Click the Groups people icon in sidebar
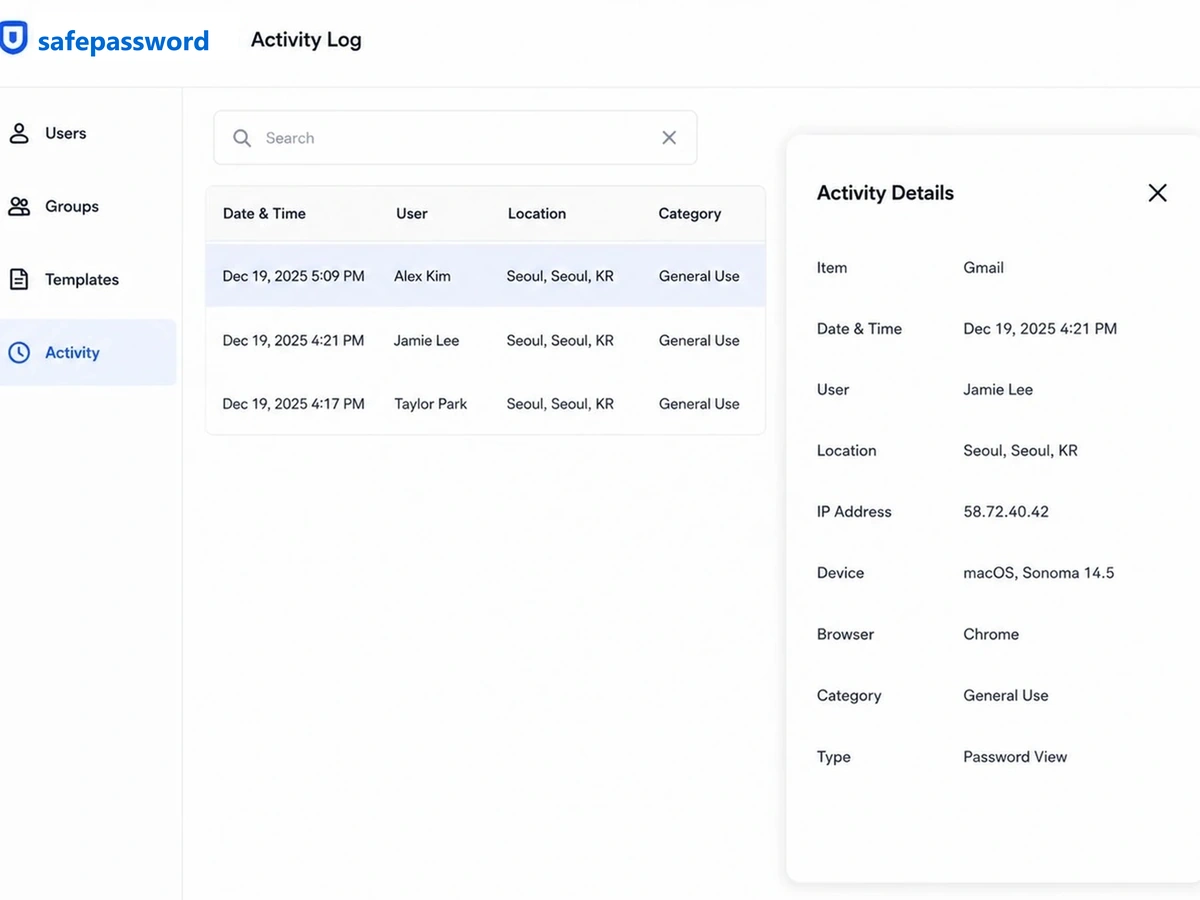Viewport: 1200px width, 900px height. pos(19,207)
